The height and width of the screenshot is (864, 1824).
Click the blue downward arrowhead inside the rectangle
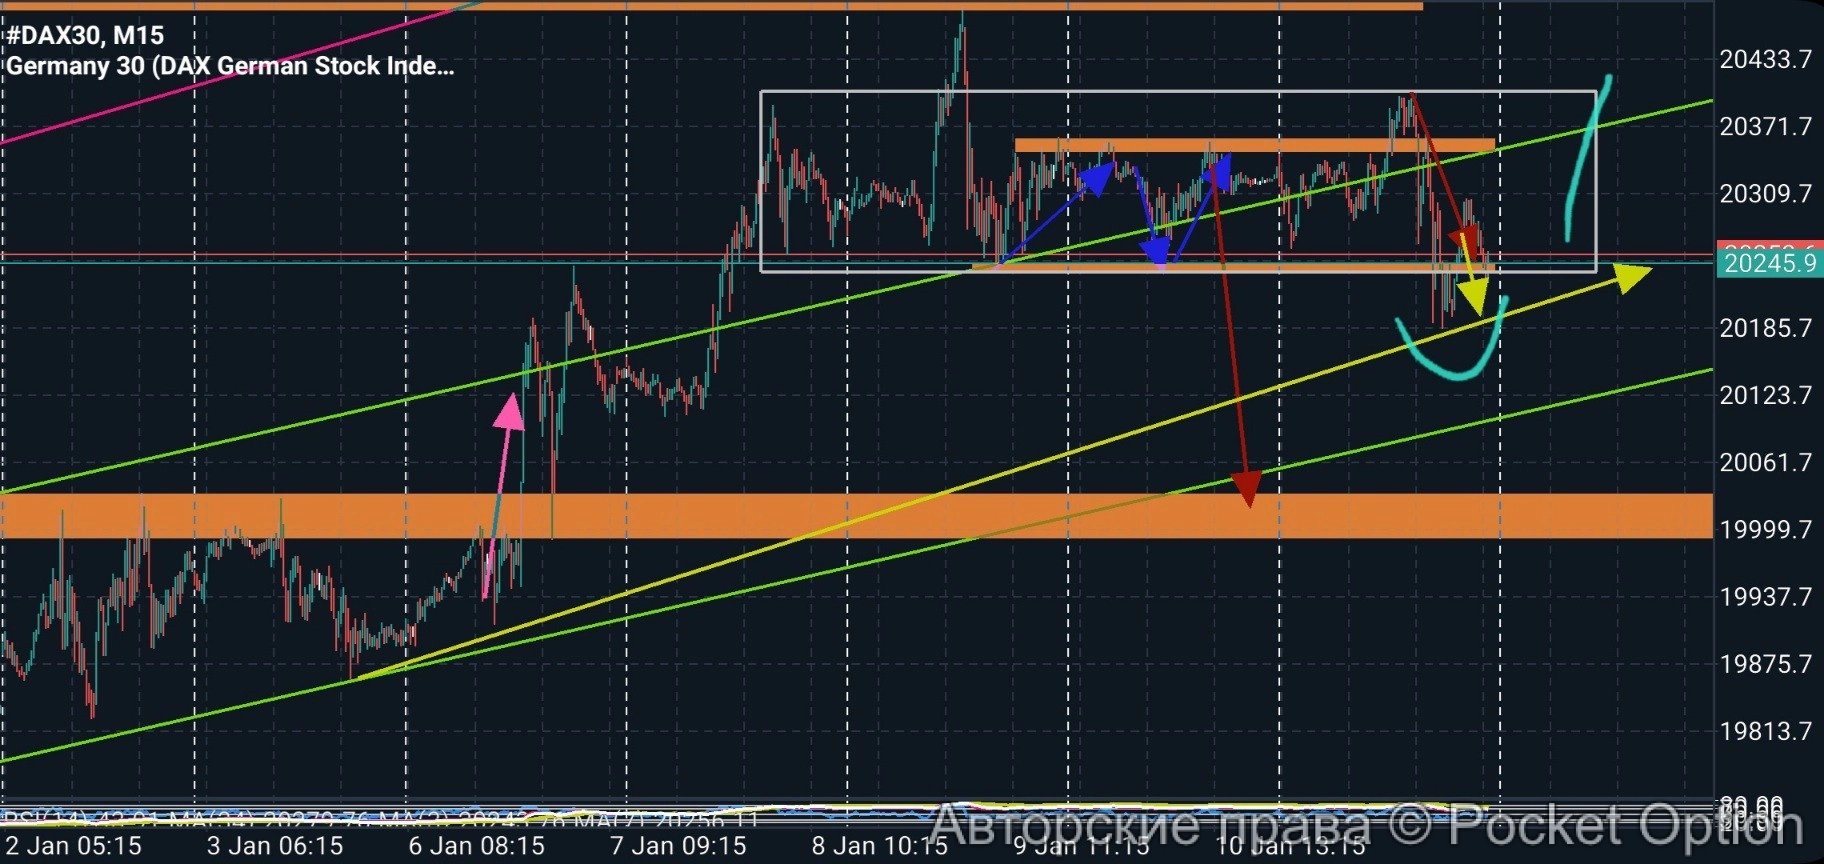(1156, 251)
